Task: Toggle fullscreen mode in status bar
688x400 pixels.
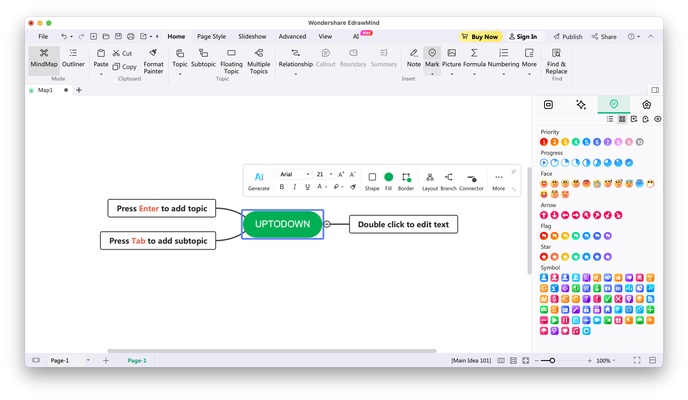Action: (x=637, y=360)
